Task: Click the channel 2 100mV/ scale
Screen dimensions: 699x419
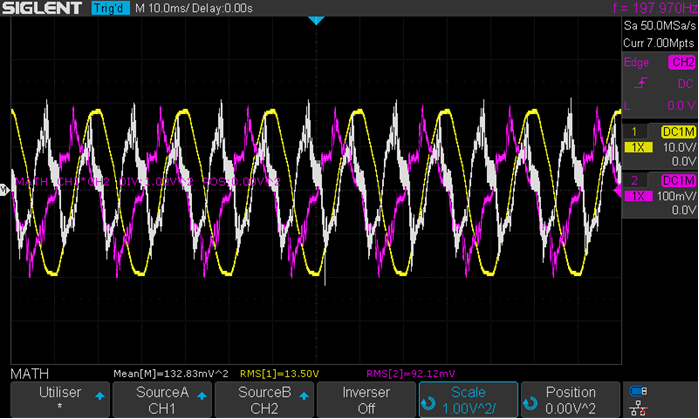Action: [x=676, y=196]
